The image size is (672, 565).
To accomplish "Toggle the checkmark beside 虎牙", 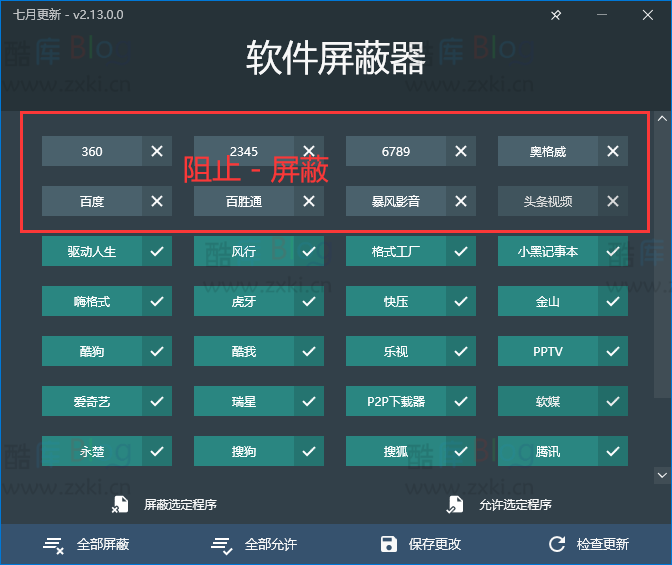I will (309, 301).
